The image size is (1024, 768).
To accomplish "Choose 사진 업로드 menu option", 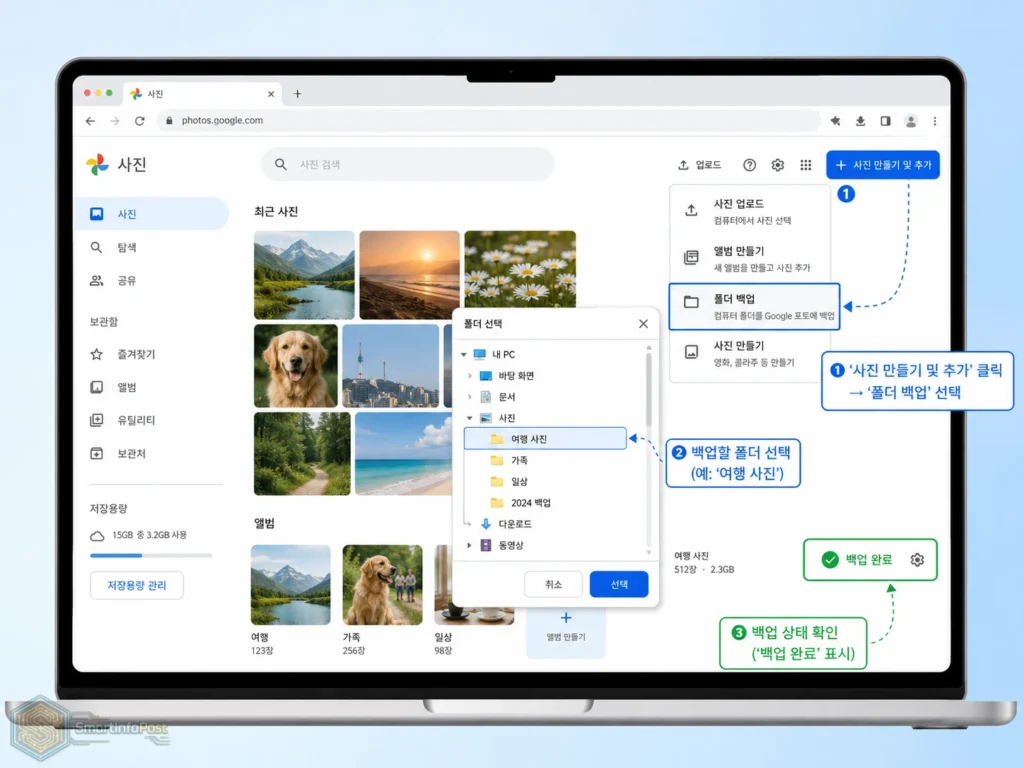I will point(750,211).
